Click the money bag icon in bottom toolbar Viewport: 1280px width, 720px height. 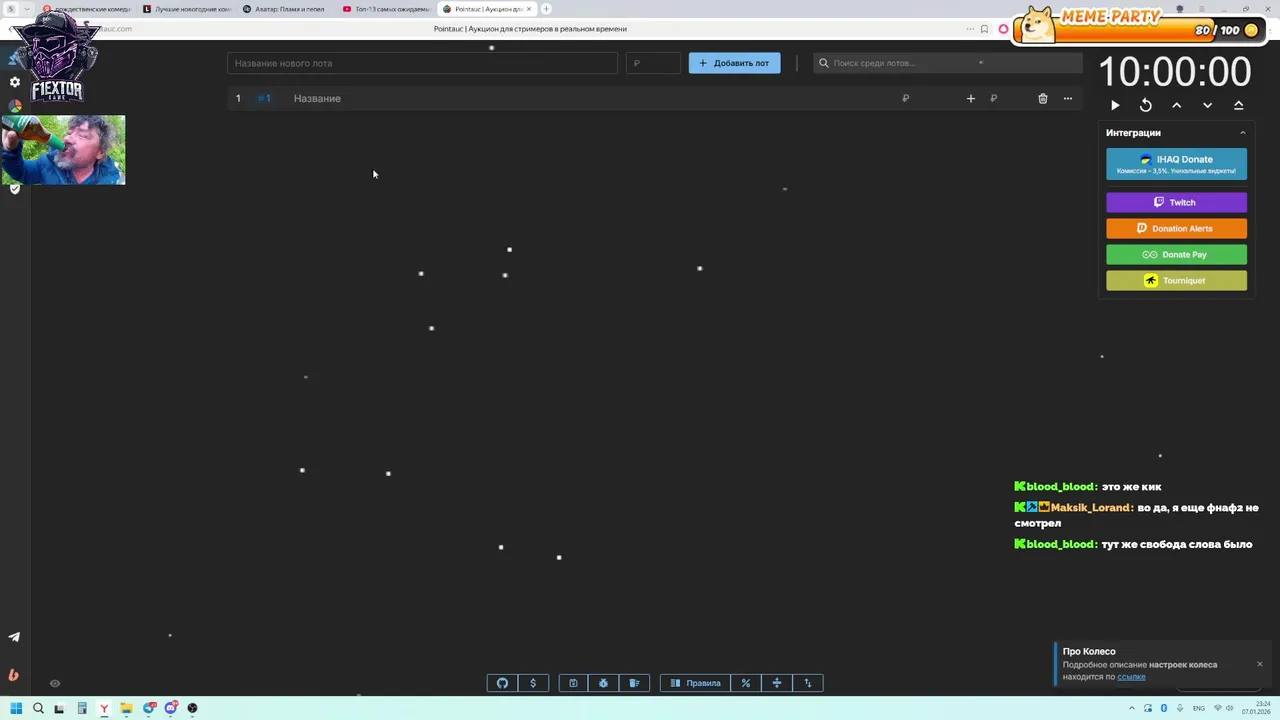click(x=603, y=683)
